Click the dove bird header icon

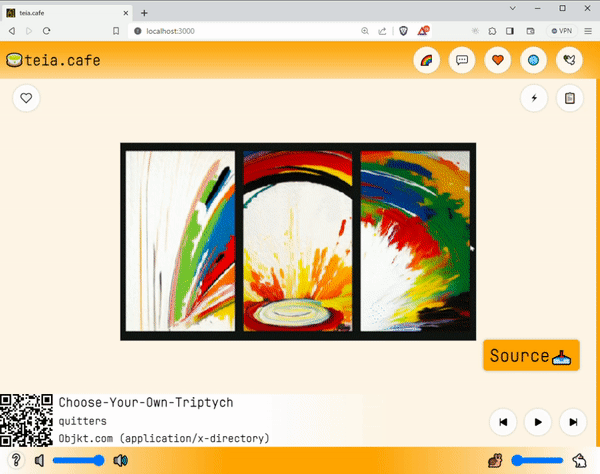[x=569, y=60]
